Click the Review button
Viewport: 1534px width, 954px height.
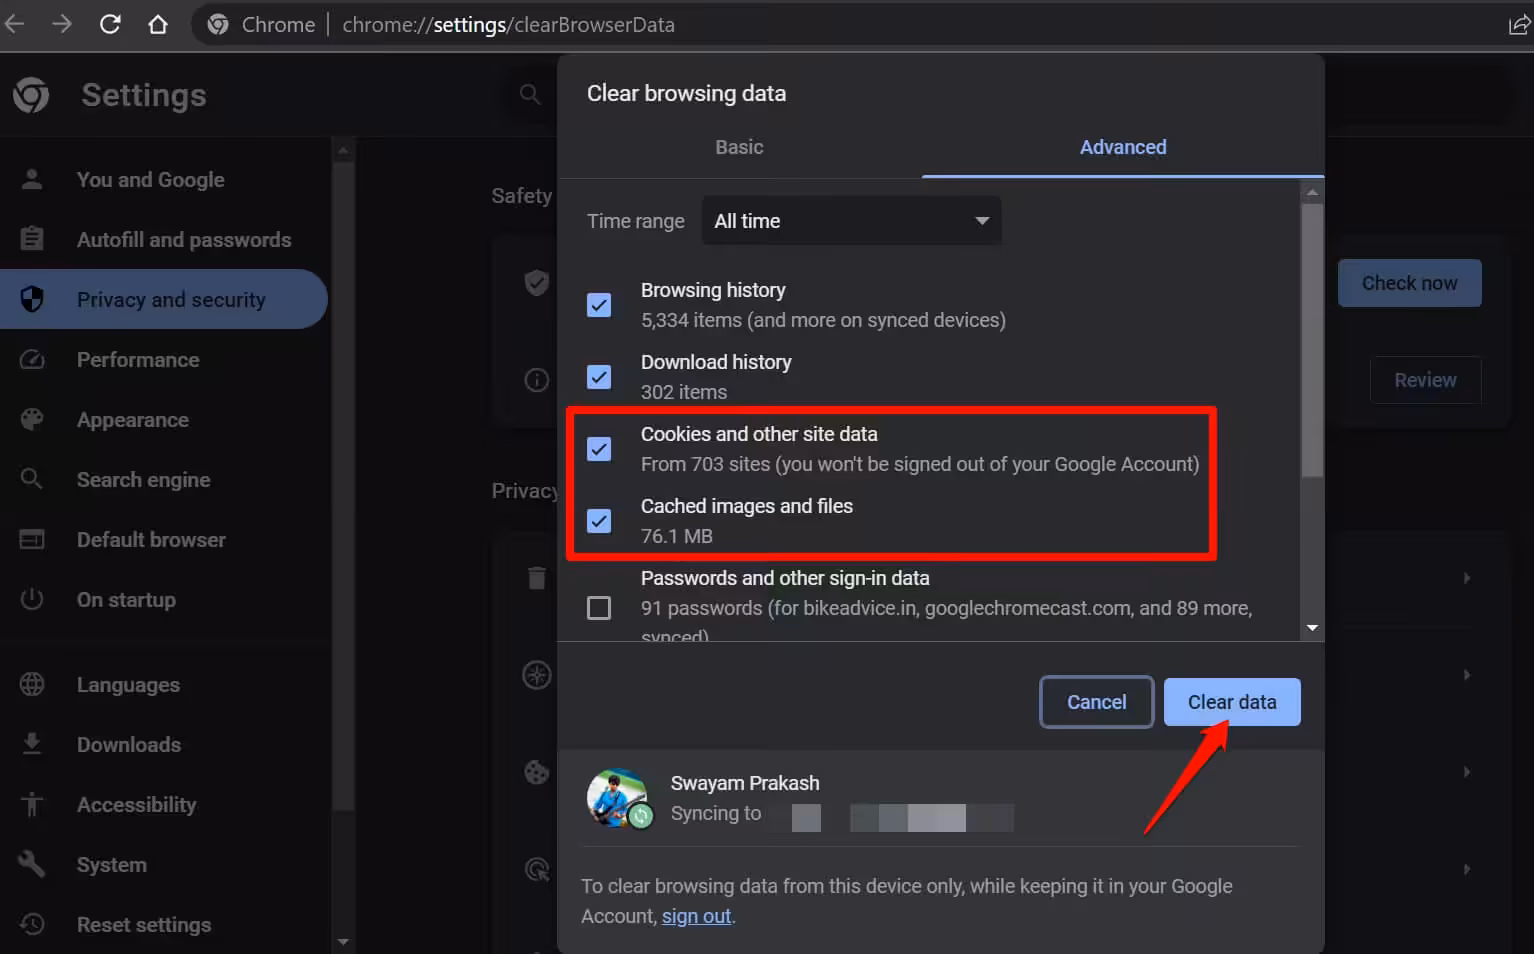(1425, 380)
